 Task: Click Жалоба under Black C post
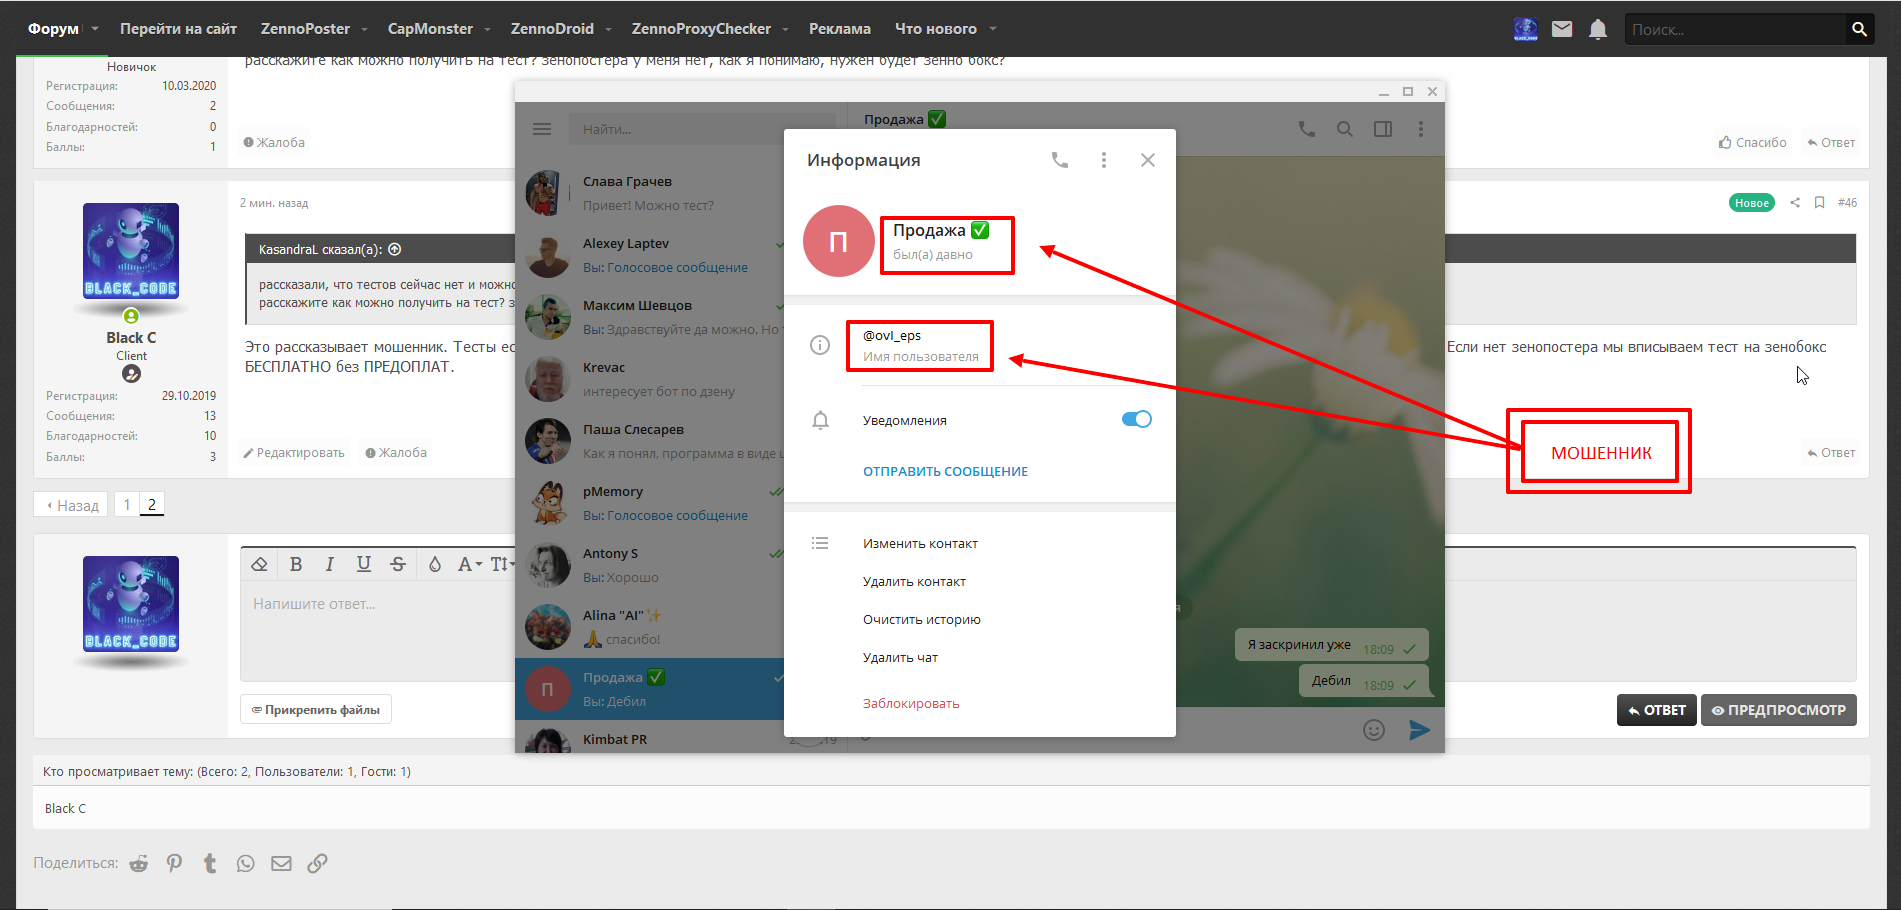tap(396, 453)
